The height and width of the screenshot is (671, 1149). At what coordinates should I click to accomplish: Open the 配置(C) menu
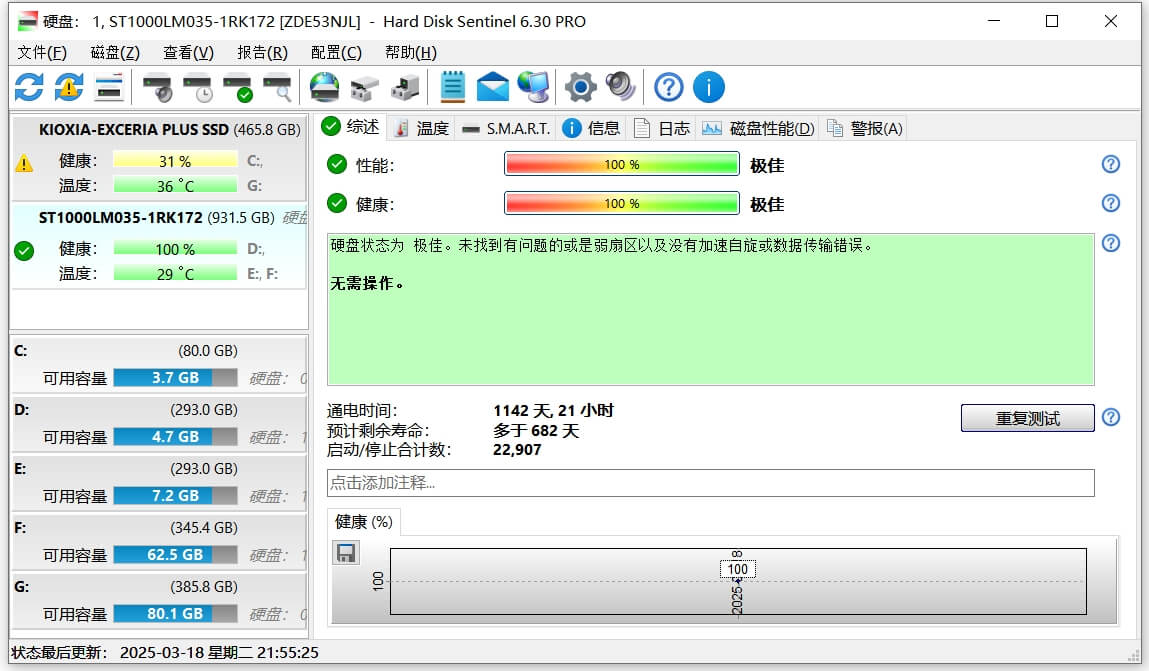point(336,53)
